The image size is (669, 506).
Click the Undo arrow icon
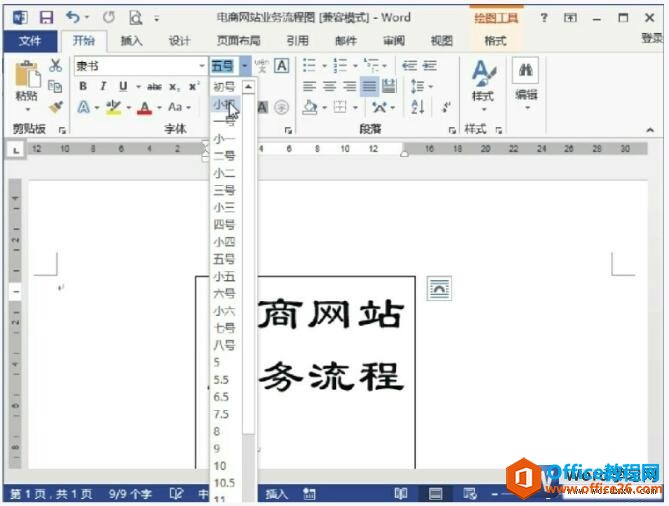(x=73, y=17)
